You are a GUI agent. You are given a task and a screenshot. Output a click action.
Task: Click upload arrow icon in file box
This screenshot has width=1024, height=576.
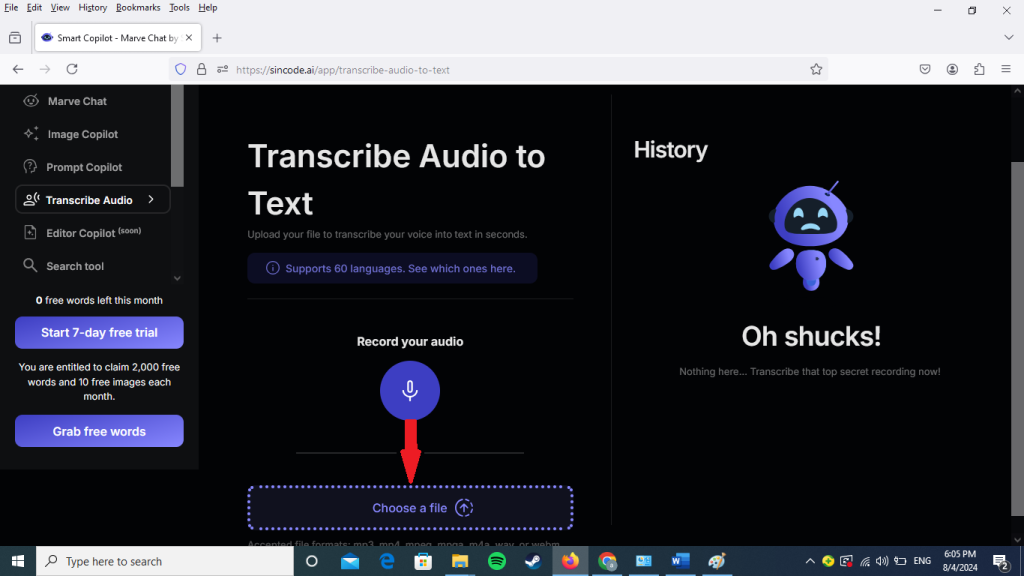click(464, 507)
